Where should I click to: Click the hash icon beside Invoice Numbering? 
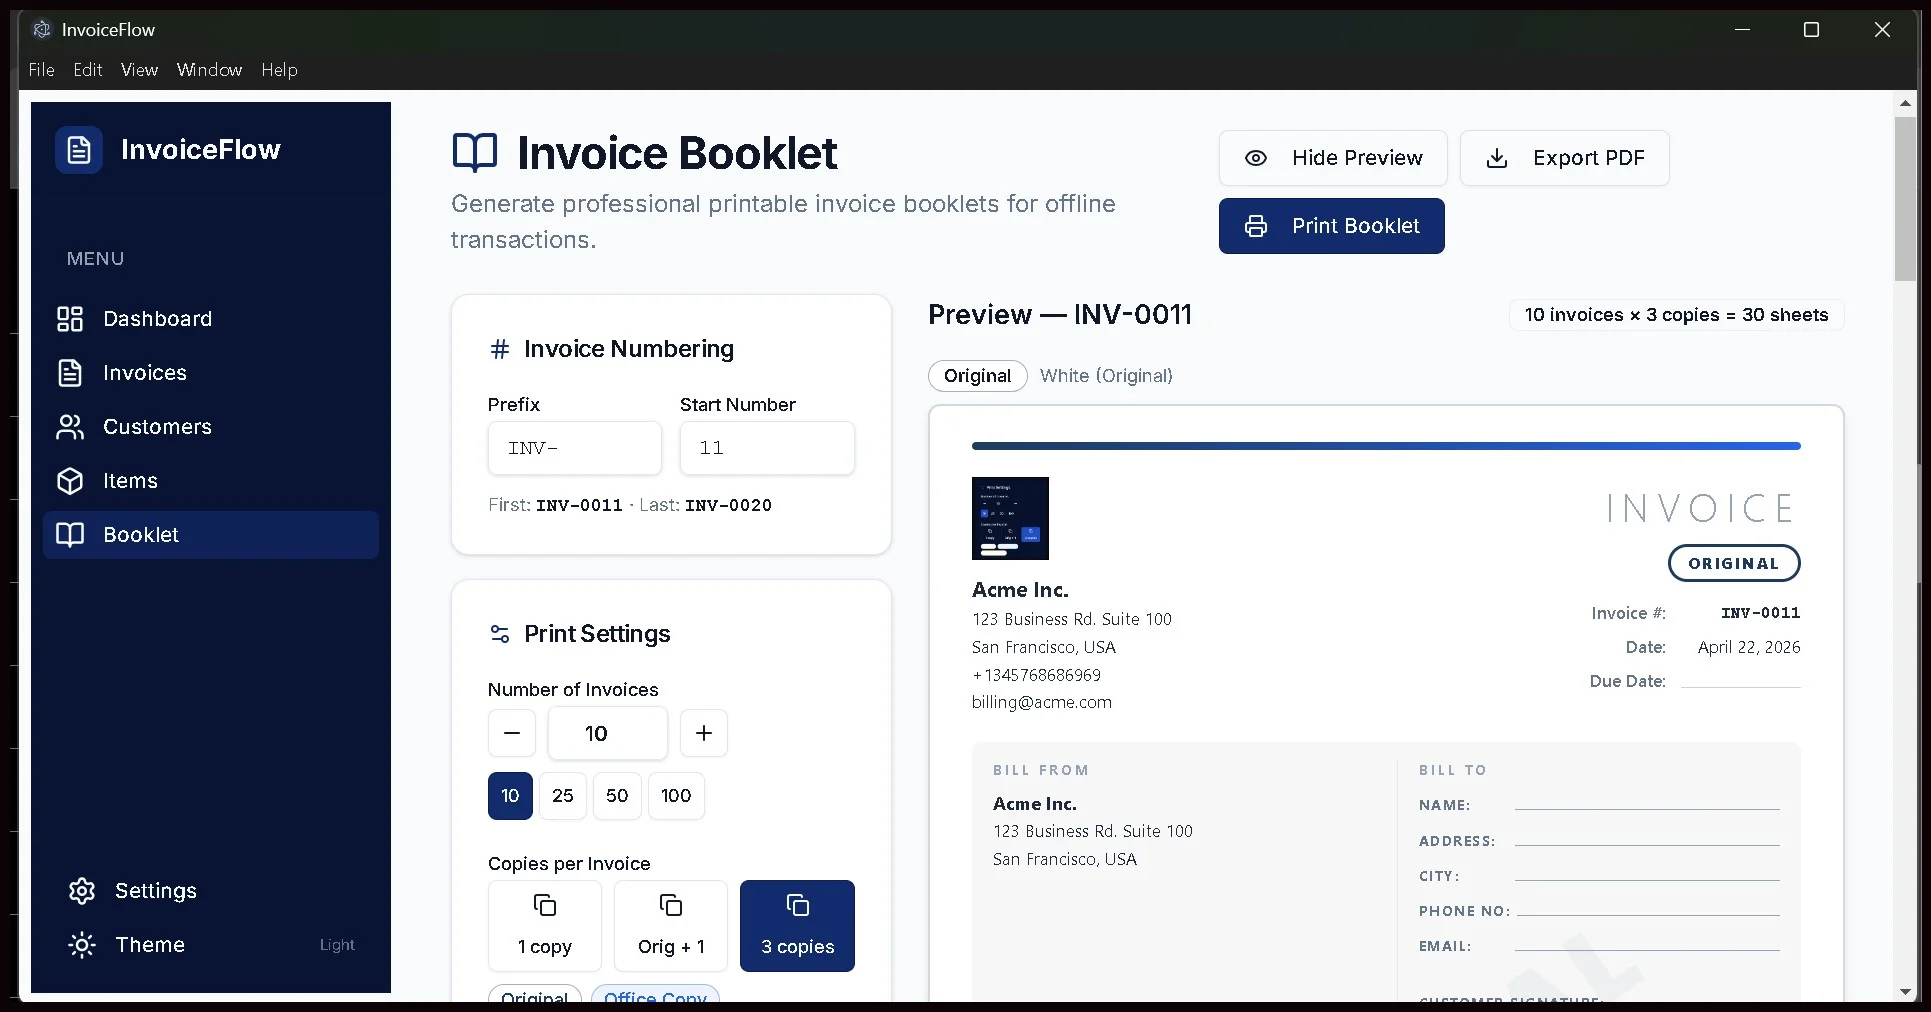[499, 349]
